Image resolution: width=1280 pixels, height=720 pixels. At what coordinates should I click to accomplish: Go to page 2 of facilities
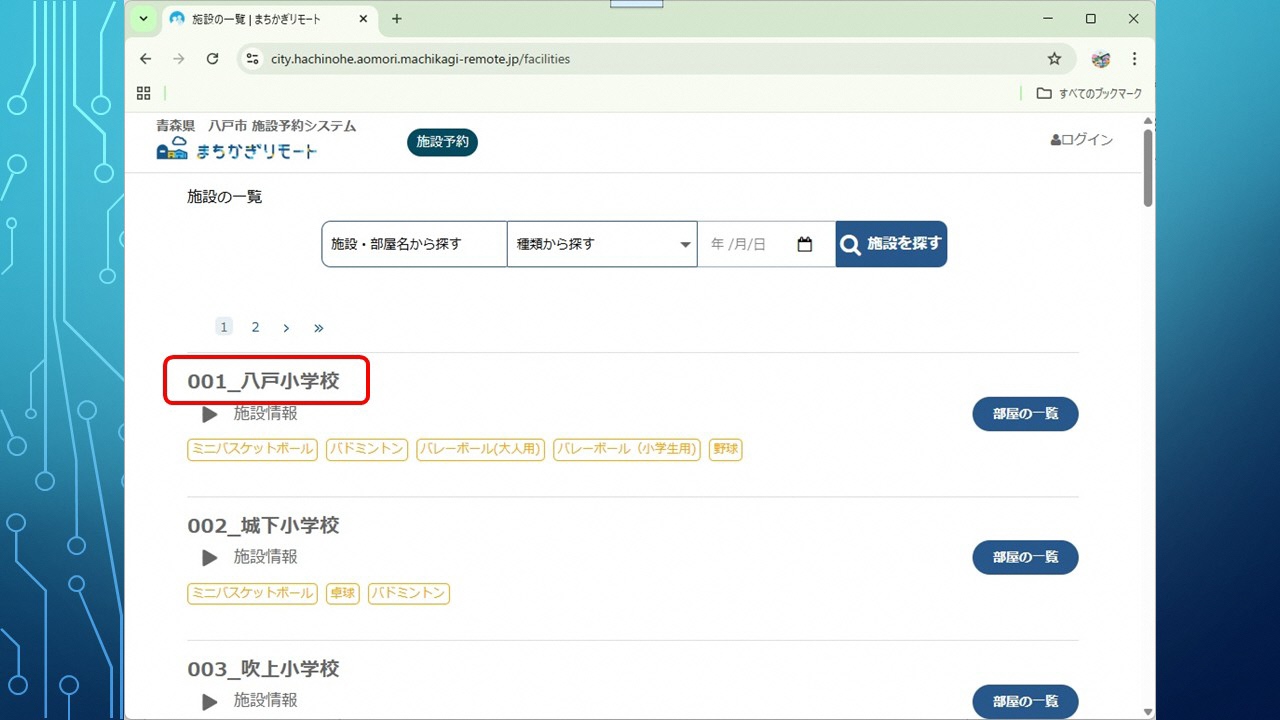pos(255,327)
